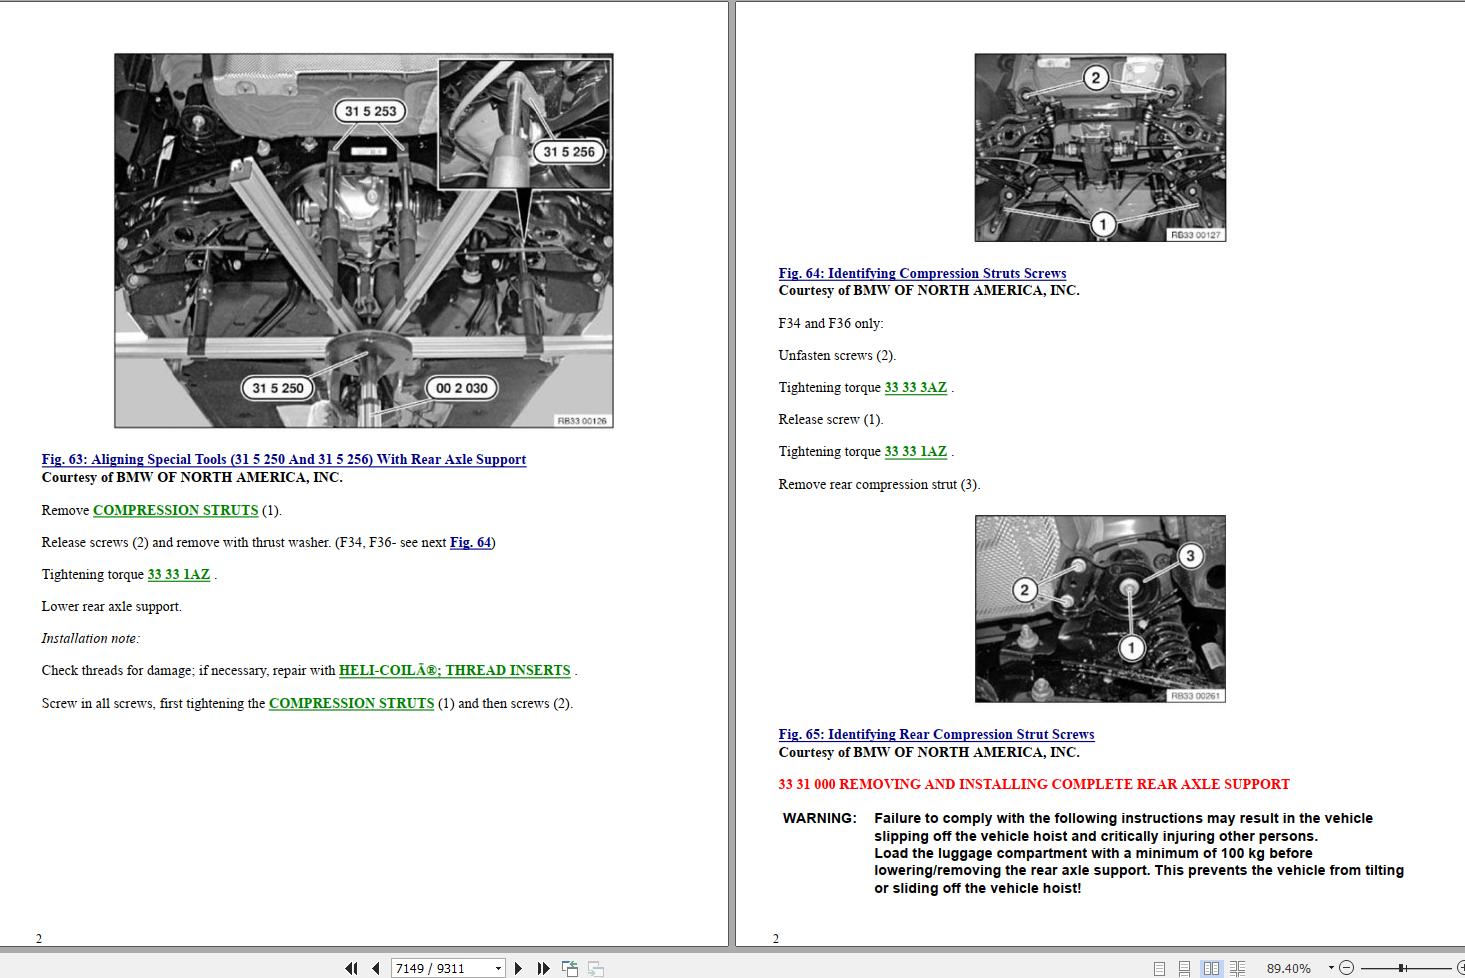Click the WARNING label text
Image resolution: width=1465 pixels, height=978 pixels.
[x=819, y=818]
